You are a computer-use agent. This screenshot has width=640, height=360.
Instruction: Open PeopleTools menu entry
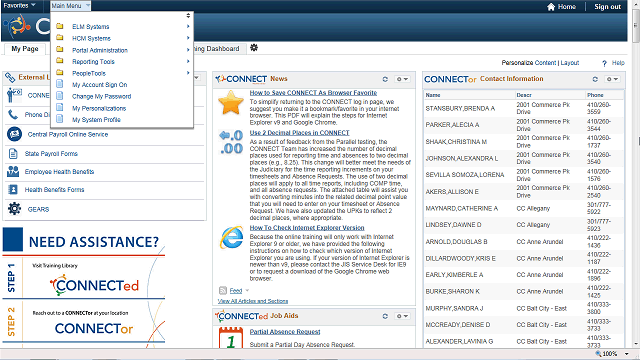(x=89, y=73)
